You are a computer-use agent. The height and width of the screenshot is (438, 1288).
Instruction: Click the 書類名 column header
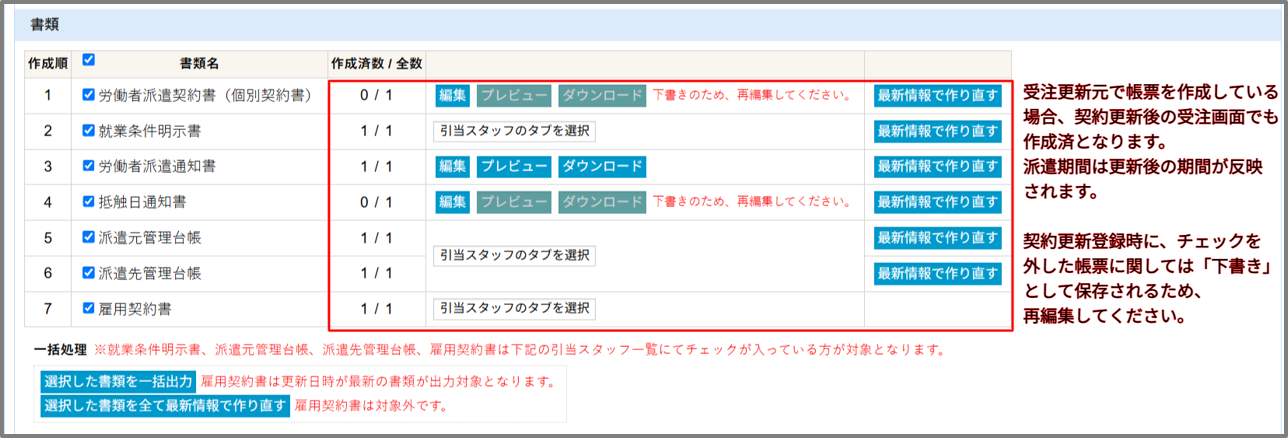point(199,63)
